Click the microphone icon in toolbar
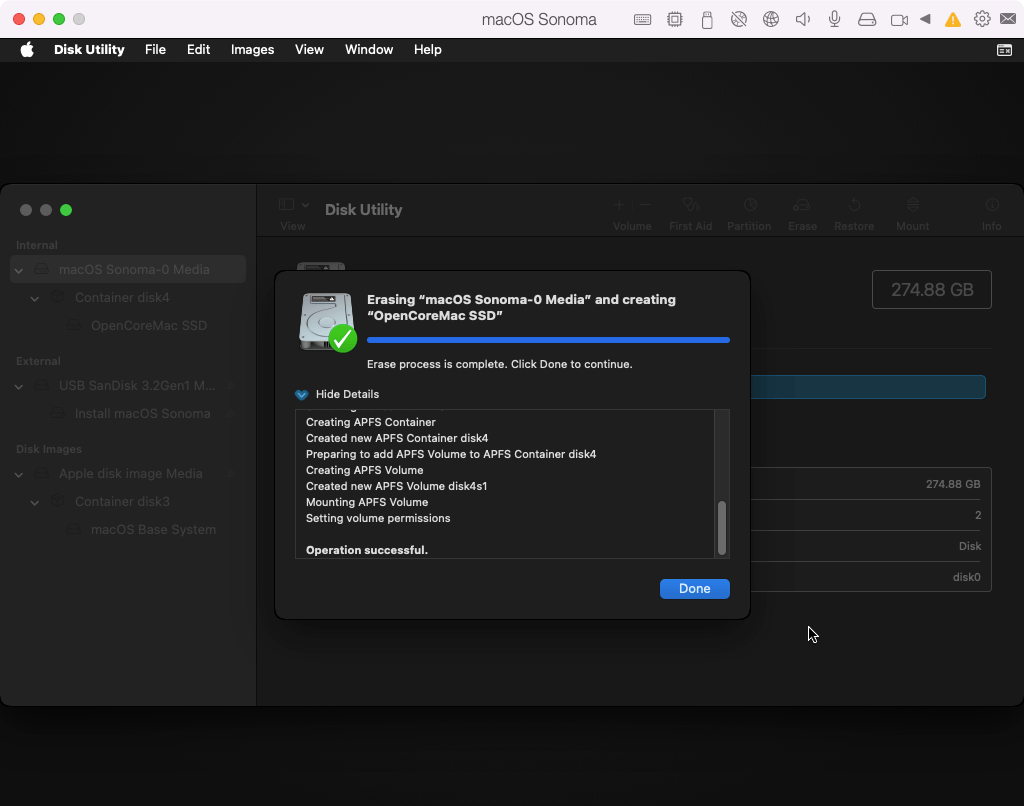This screenshot has width=1024, height=806. (834, 19)
